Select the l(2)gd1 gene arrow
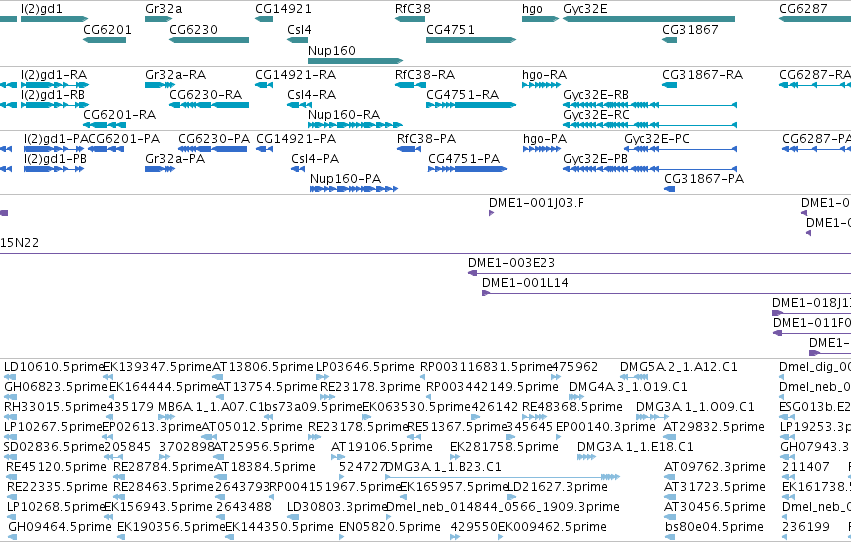Image resolution: width=851 pixels, height=542 pixels. (54, 19)
